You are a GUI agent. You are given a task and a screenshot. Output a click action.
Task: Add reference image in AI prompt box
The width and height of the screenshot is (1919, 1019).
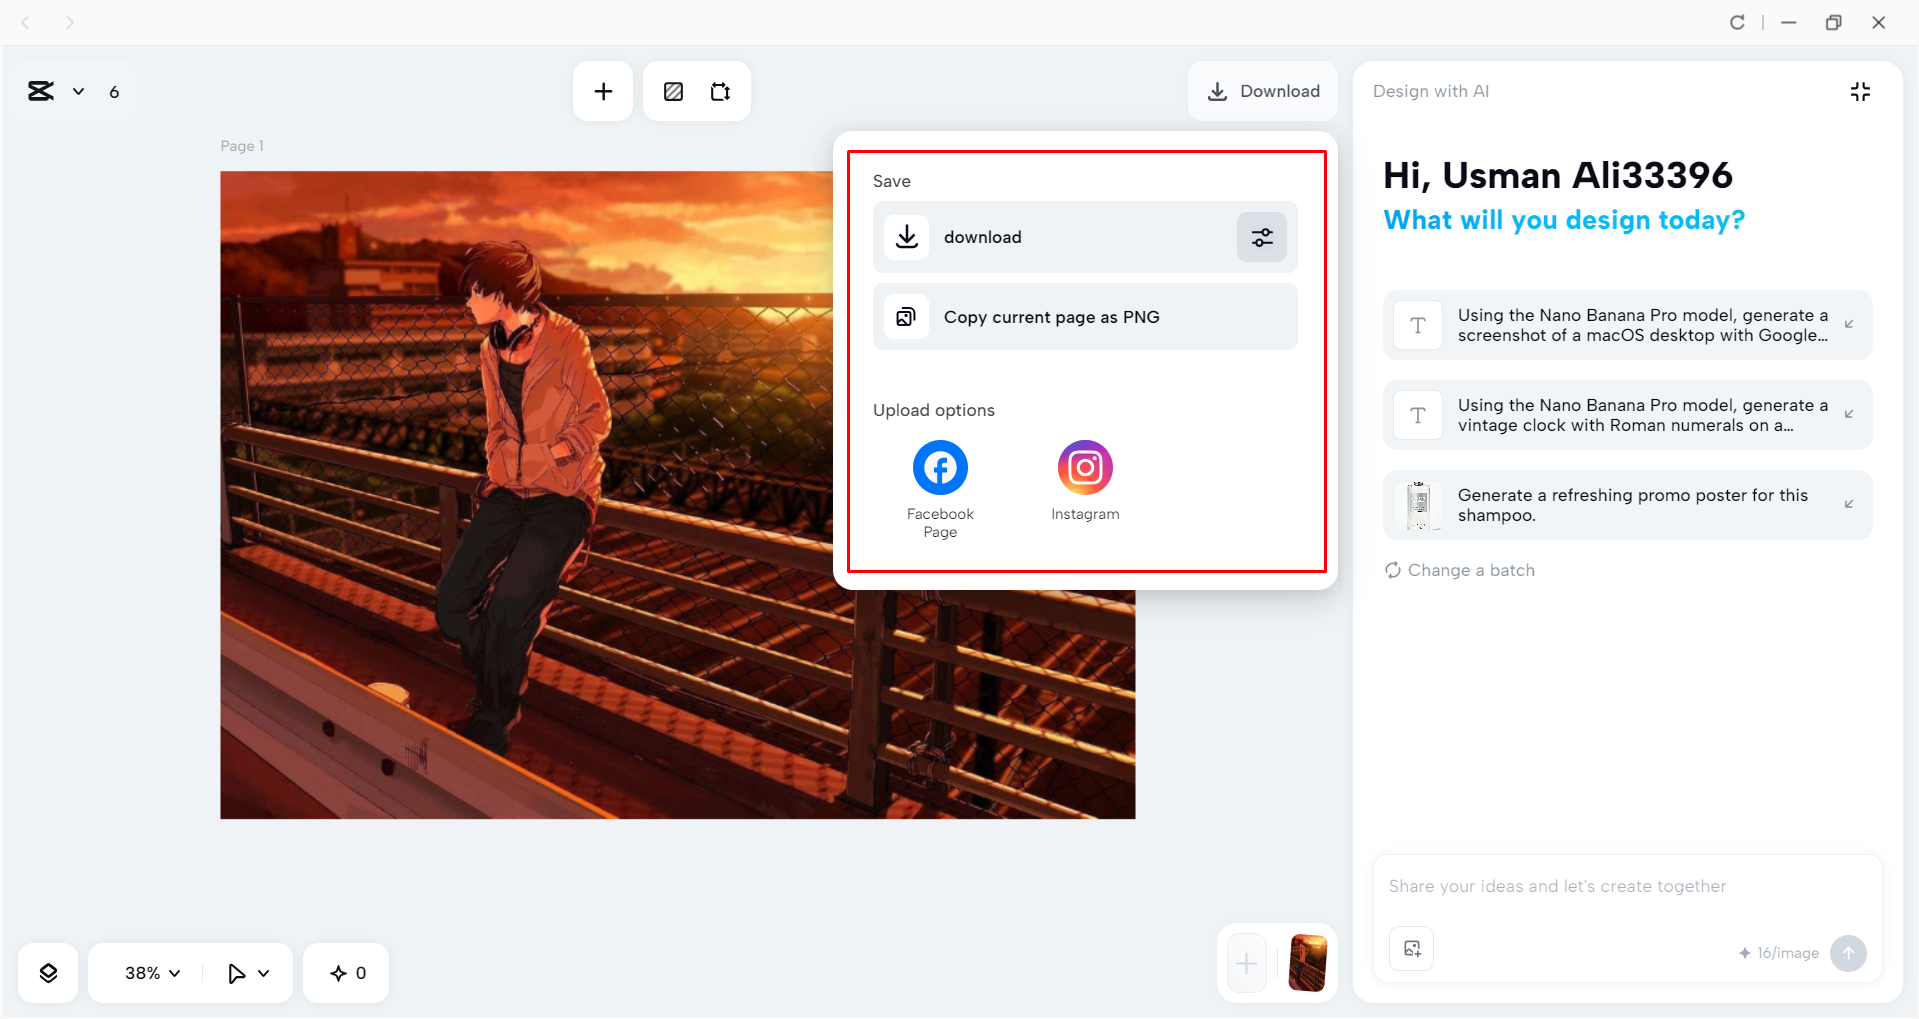1412,949
